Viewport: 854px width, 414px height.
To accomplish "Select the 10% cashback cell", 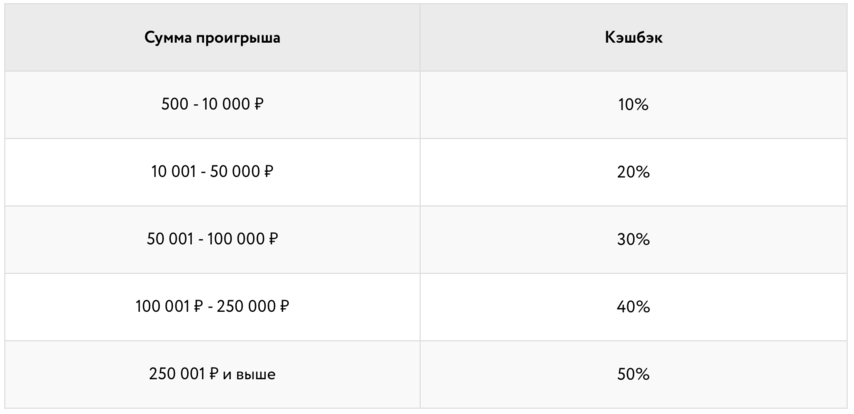I will [x=633, y=105].
